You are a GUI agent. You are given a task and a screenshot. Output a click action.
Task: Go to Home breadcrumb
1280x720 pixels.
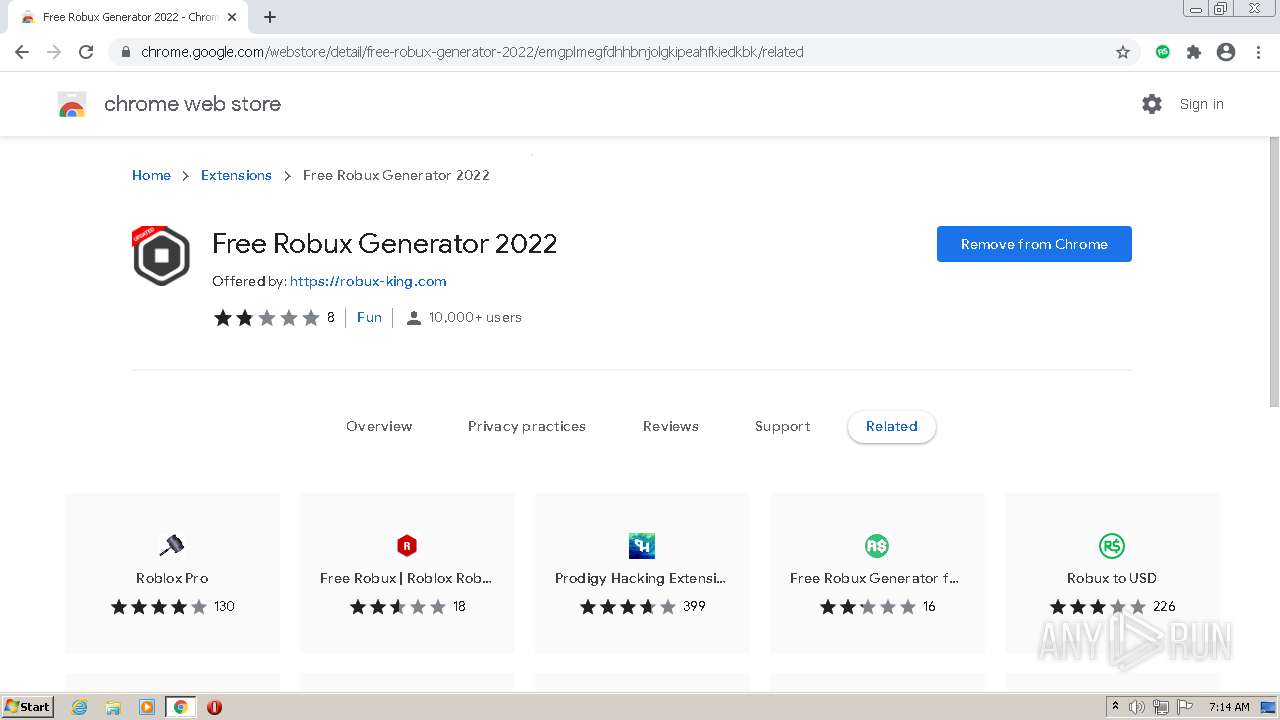pyautogui.click(x=151, y=175)
